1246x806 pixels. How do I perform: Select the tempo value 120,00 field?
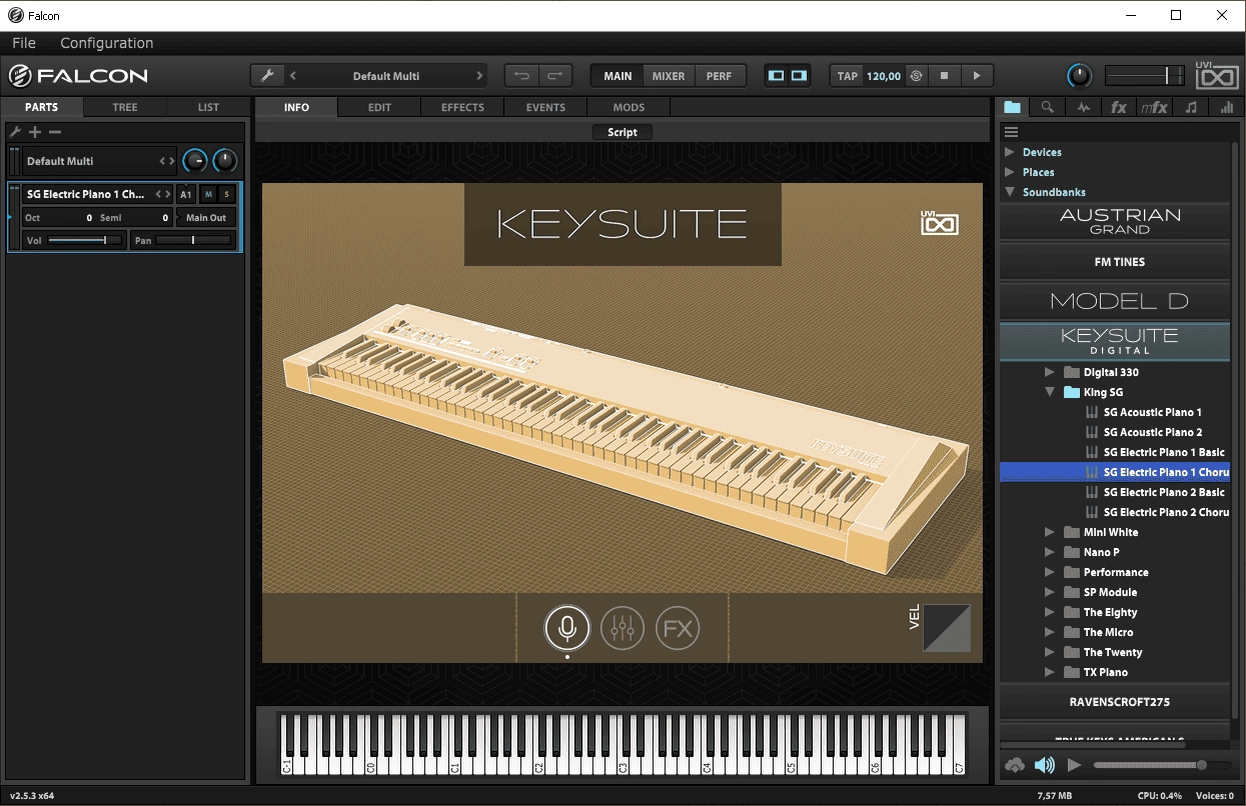click(x=883, y=76)
